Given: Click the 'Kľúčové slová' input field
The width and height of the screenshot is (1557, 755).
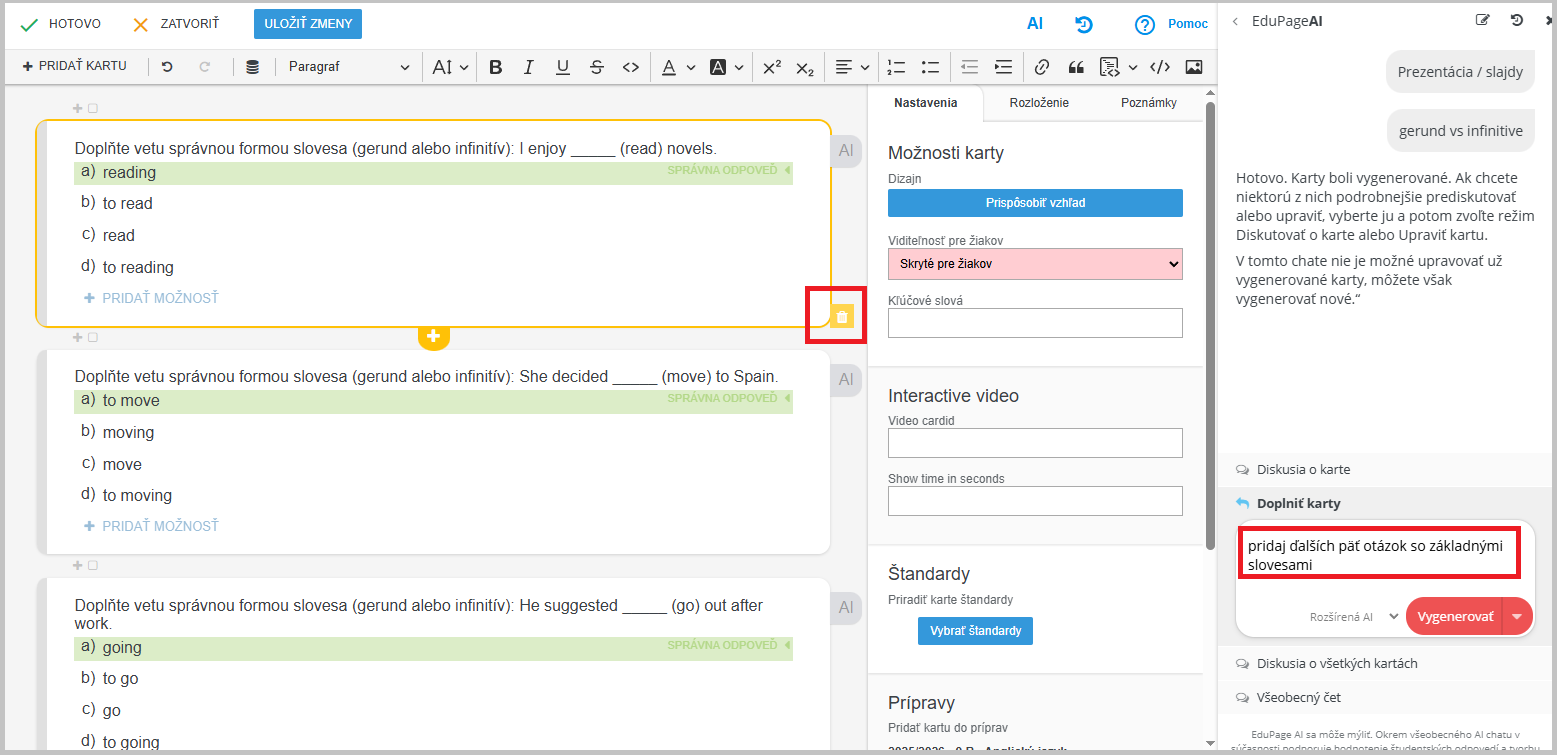Looking at the screenshot, I should (1035, 323).
